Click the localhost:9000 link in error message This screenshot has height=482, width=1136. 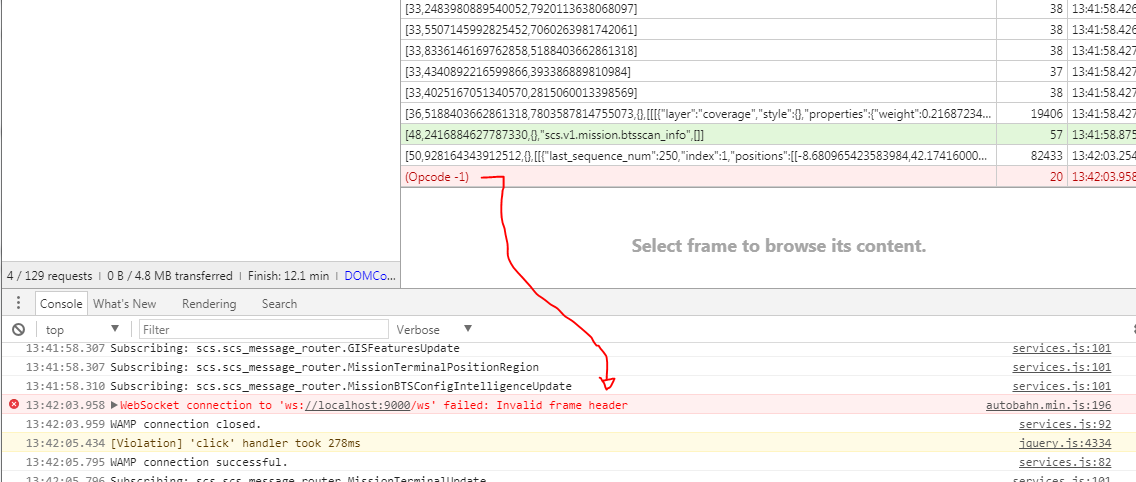coord(357,405)
